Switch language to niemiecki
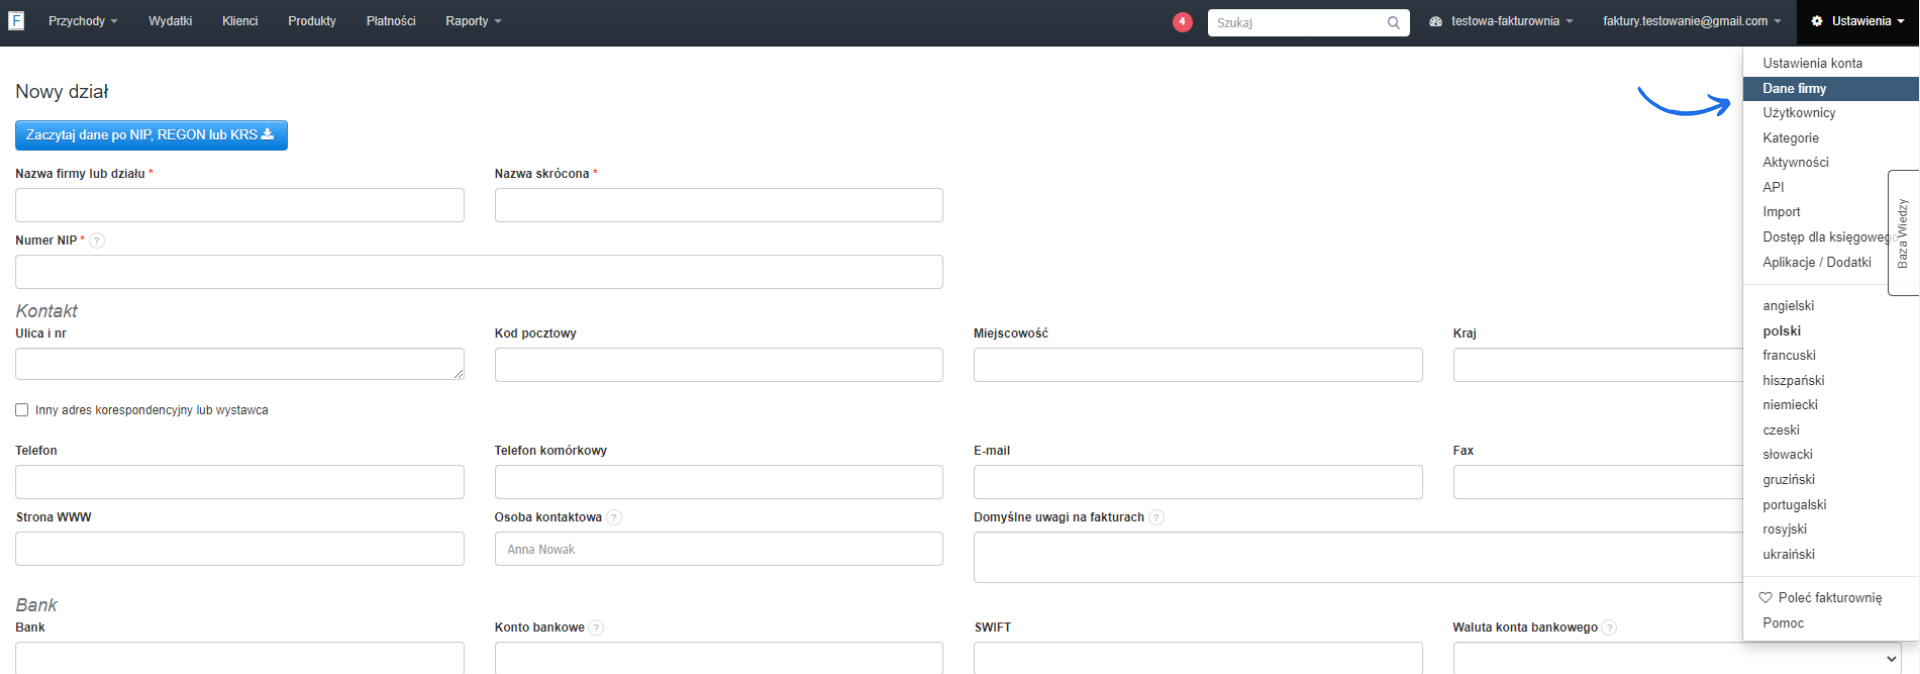 pyautogui.click(x=1790, y=405)
